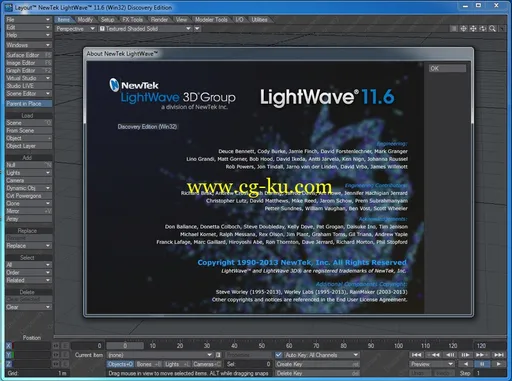512x381 pixels.
Task: Switch to the Modify tab
Action: point(85,20)
